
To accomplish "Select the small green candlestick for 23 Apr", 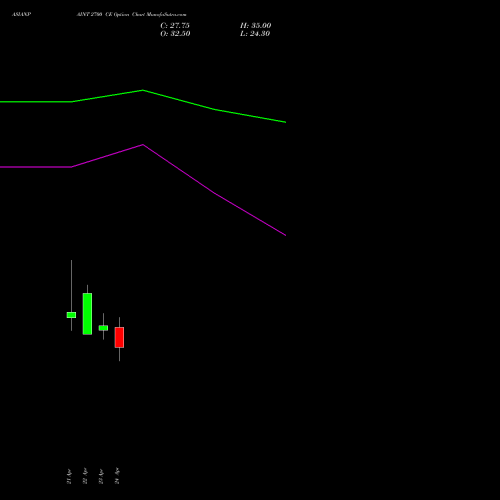I will point(103,328).
